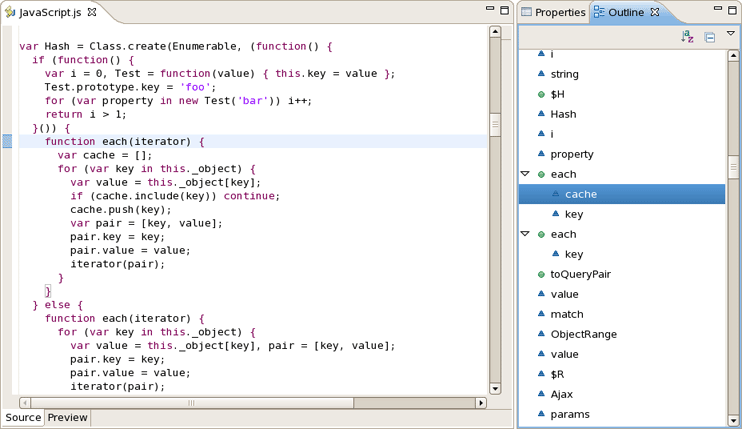The height and width of the screenshot is (429, 742).
Task: Select the key under first each node
Action: point(574,214)
